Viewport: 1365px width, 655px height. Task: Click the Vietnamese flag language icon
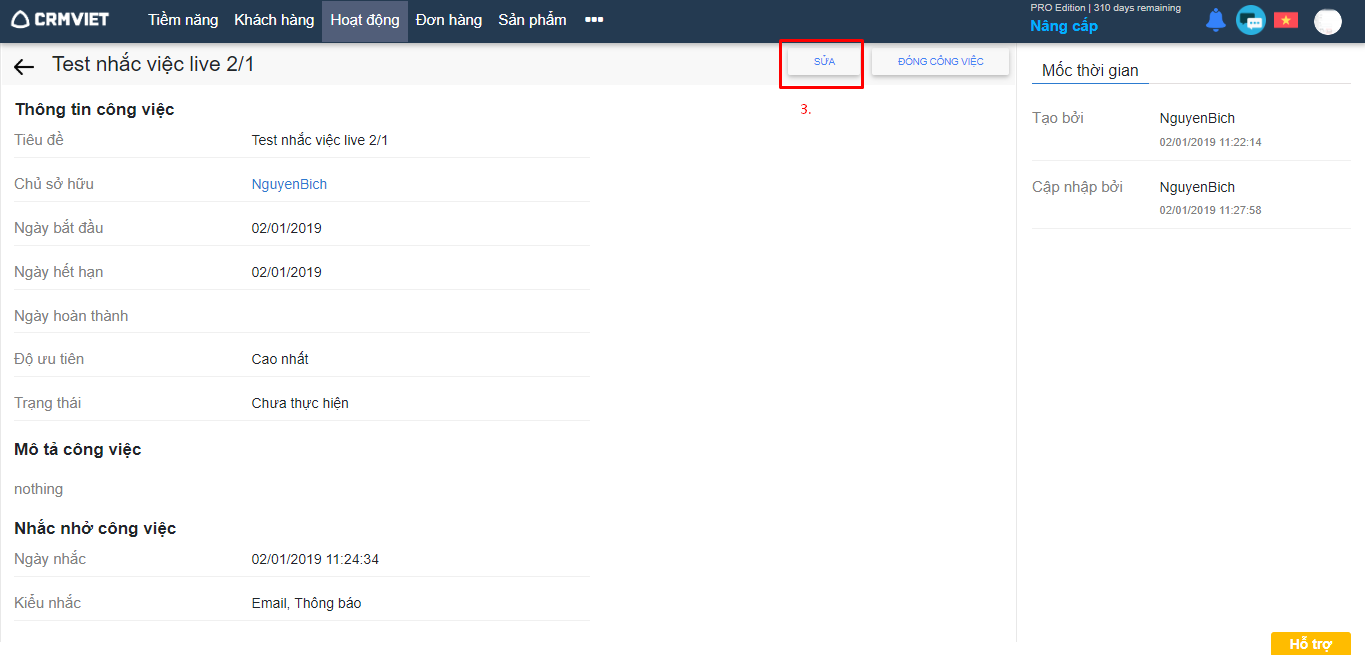(1285, 20)
